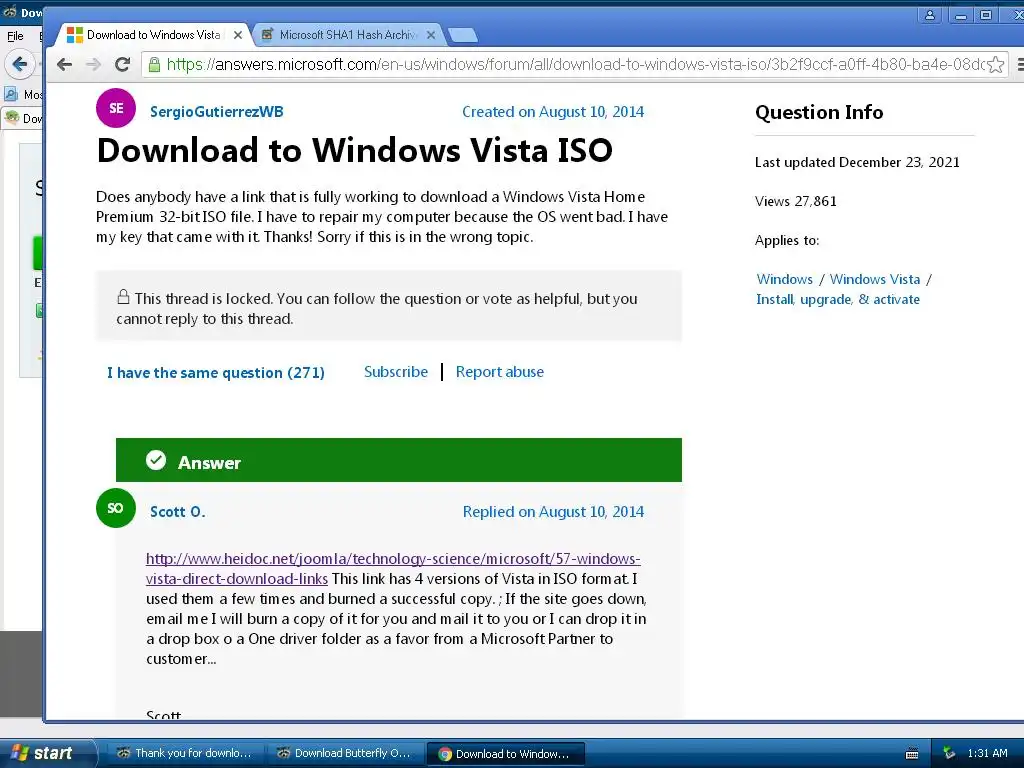
Task: Click keyboard icon in system tray
Action: (x=912, y=754)
